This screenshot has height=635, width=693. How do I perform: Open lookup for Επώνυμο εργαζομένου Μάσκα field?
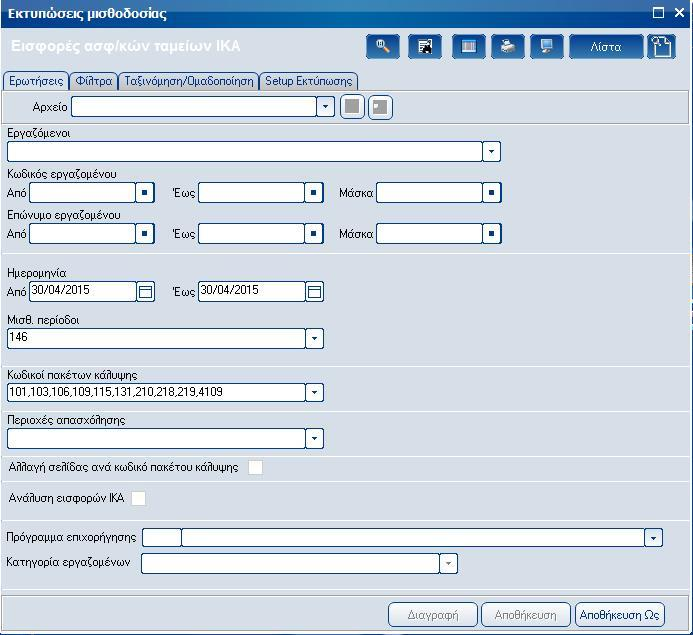click(491, 233)
